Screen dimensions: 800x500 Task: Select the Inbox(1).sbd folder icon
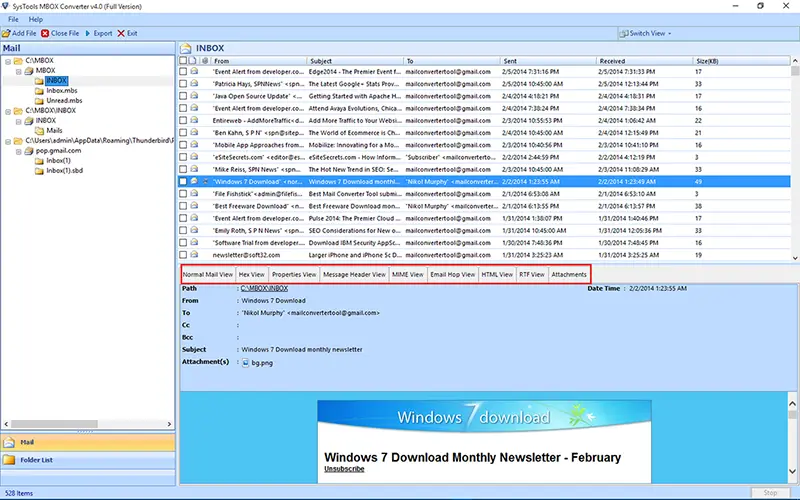coord(39,171)
